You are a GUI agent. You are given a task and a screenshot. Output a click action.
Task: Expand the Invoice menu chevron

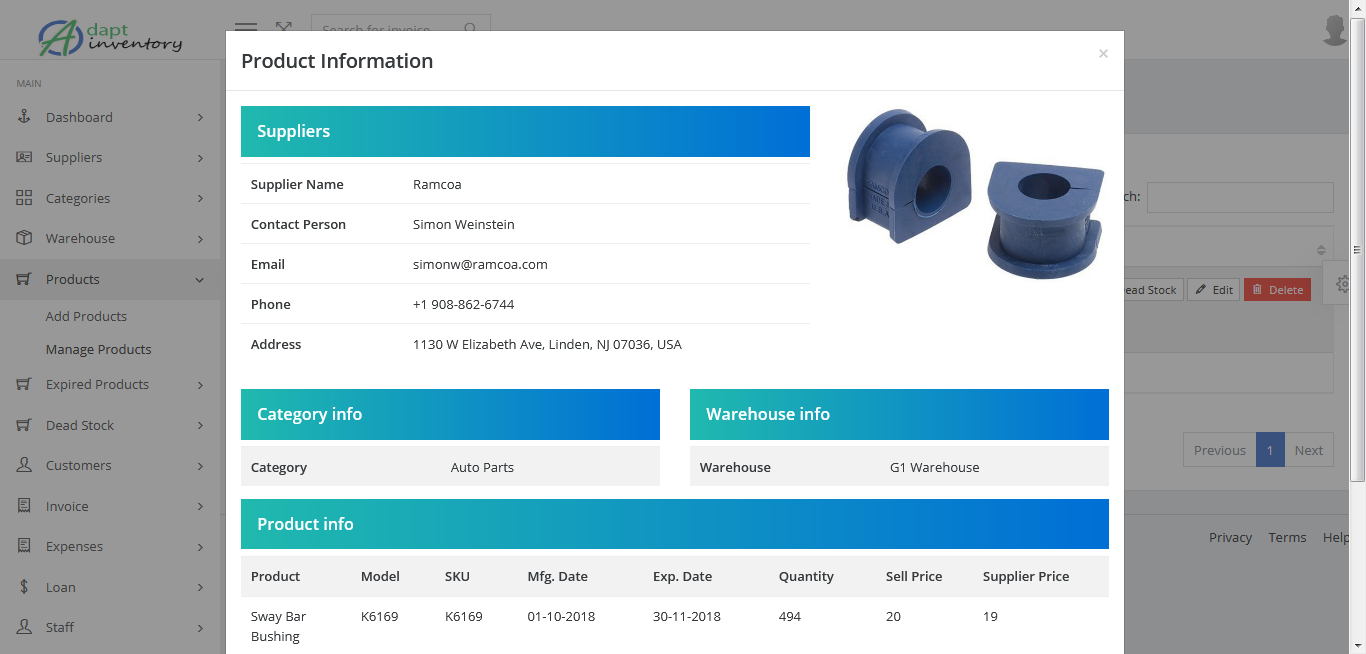(200, 506)
